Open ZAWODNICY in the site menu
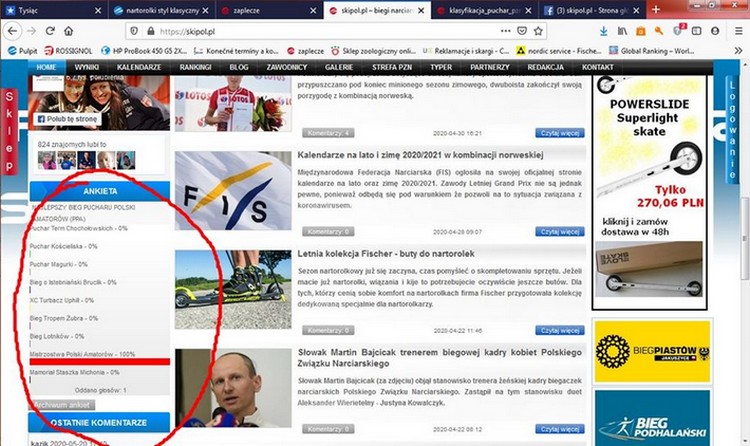This screenshot has height=446, width=750. (287, 67)
